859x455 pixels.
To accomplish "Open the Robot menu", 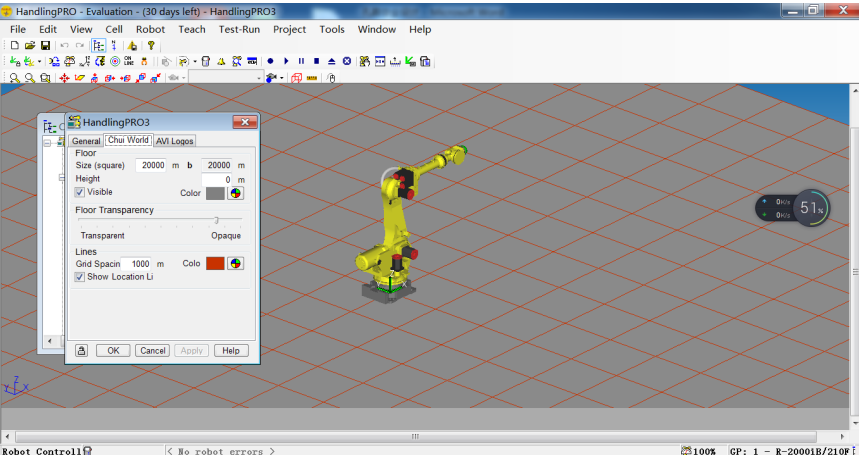I will (151, 30).
